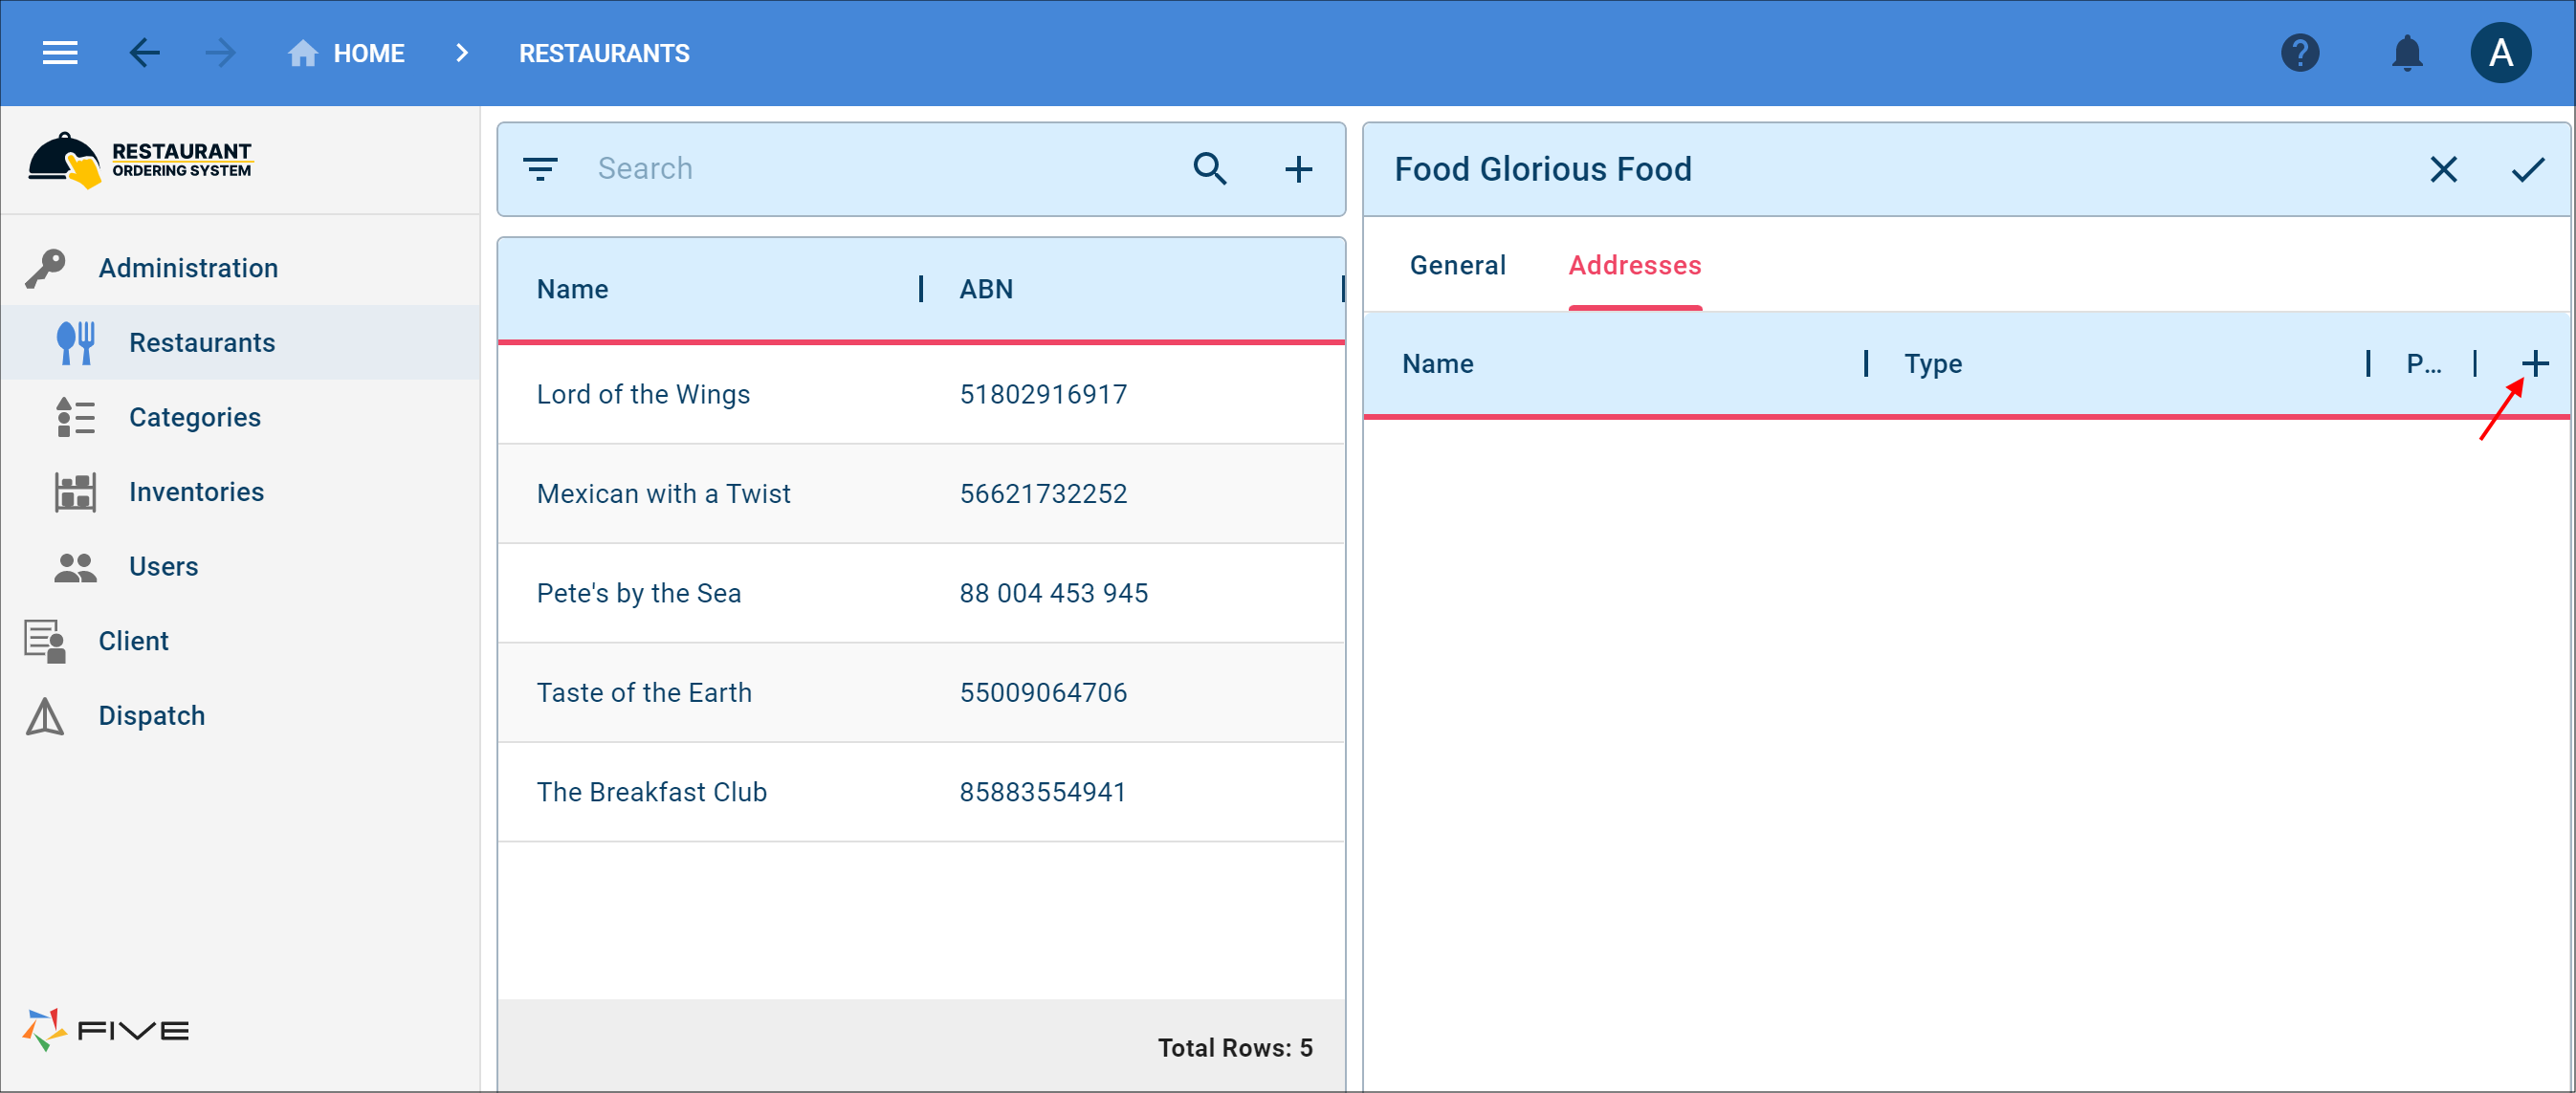2576x1093 pixels.
Task: Click ABN 85883554941
Action: [1043, 792]
